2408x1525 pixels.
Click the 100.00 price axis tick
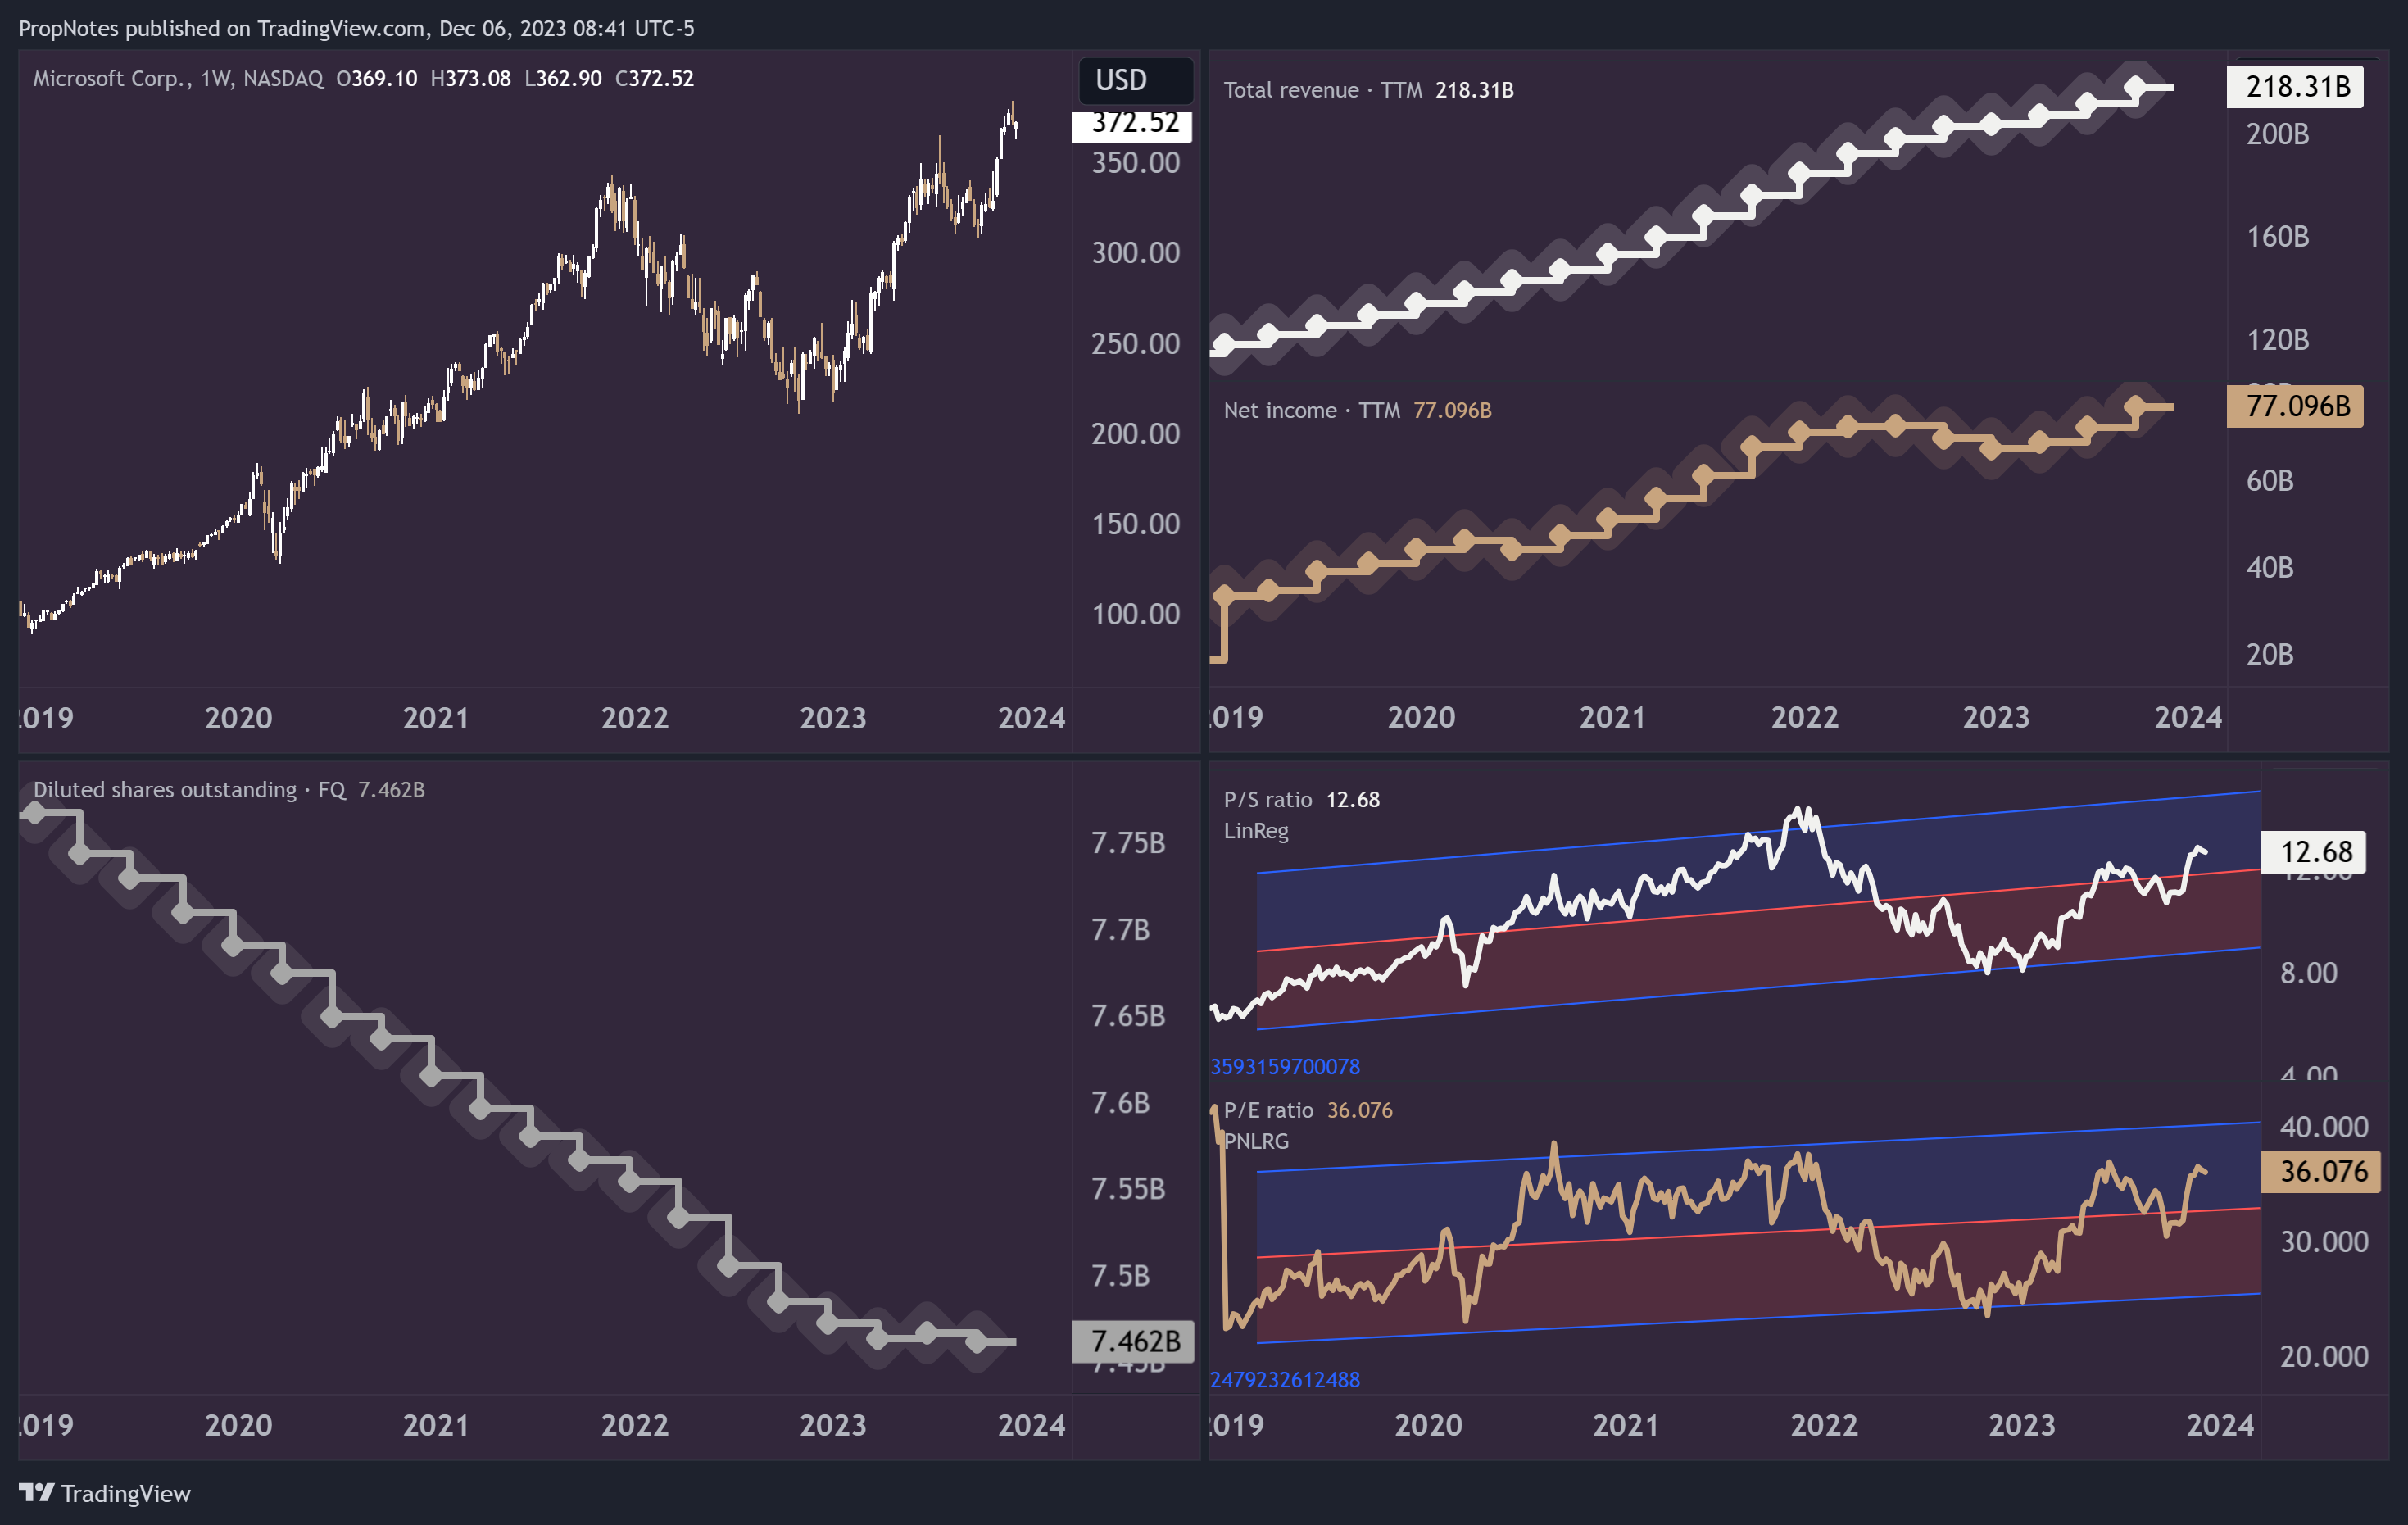(x=1135, y=614)
